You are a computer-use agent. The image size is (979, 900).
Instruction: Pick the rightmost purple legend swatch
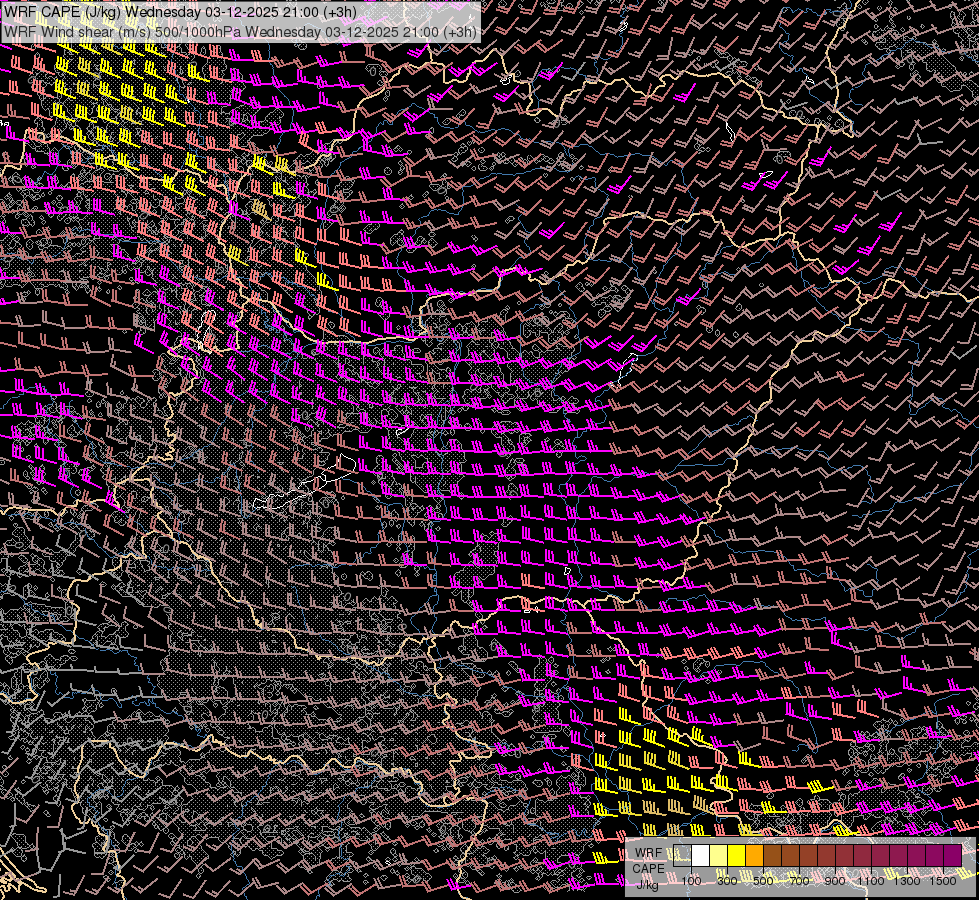[952, 855]
